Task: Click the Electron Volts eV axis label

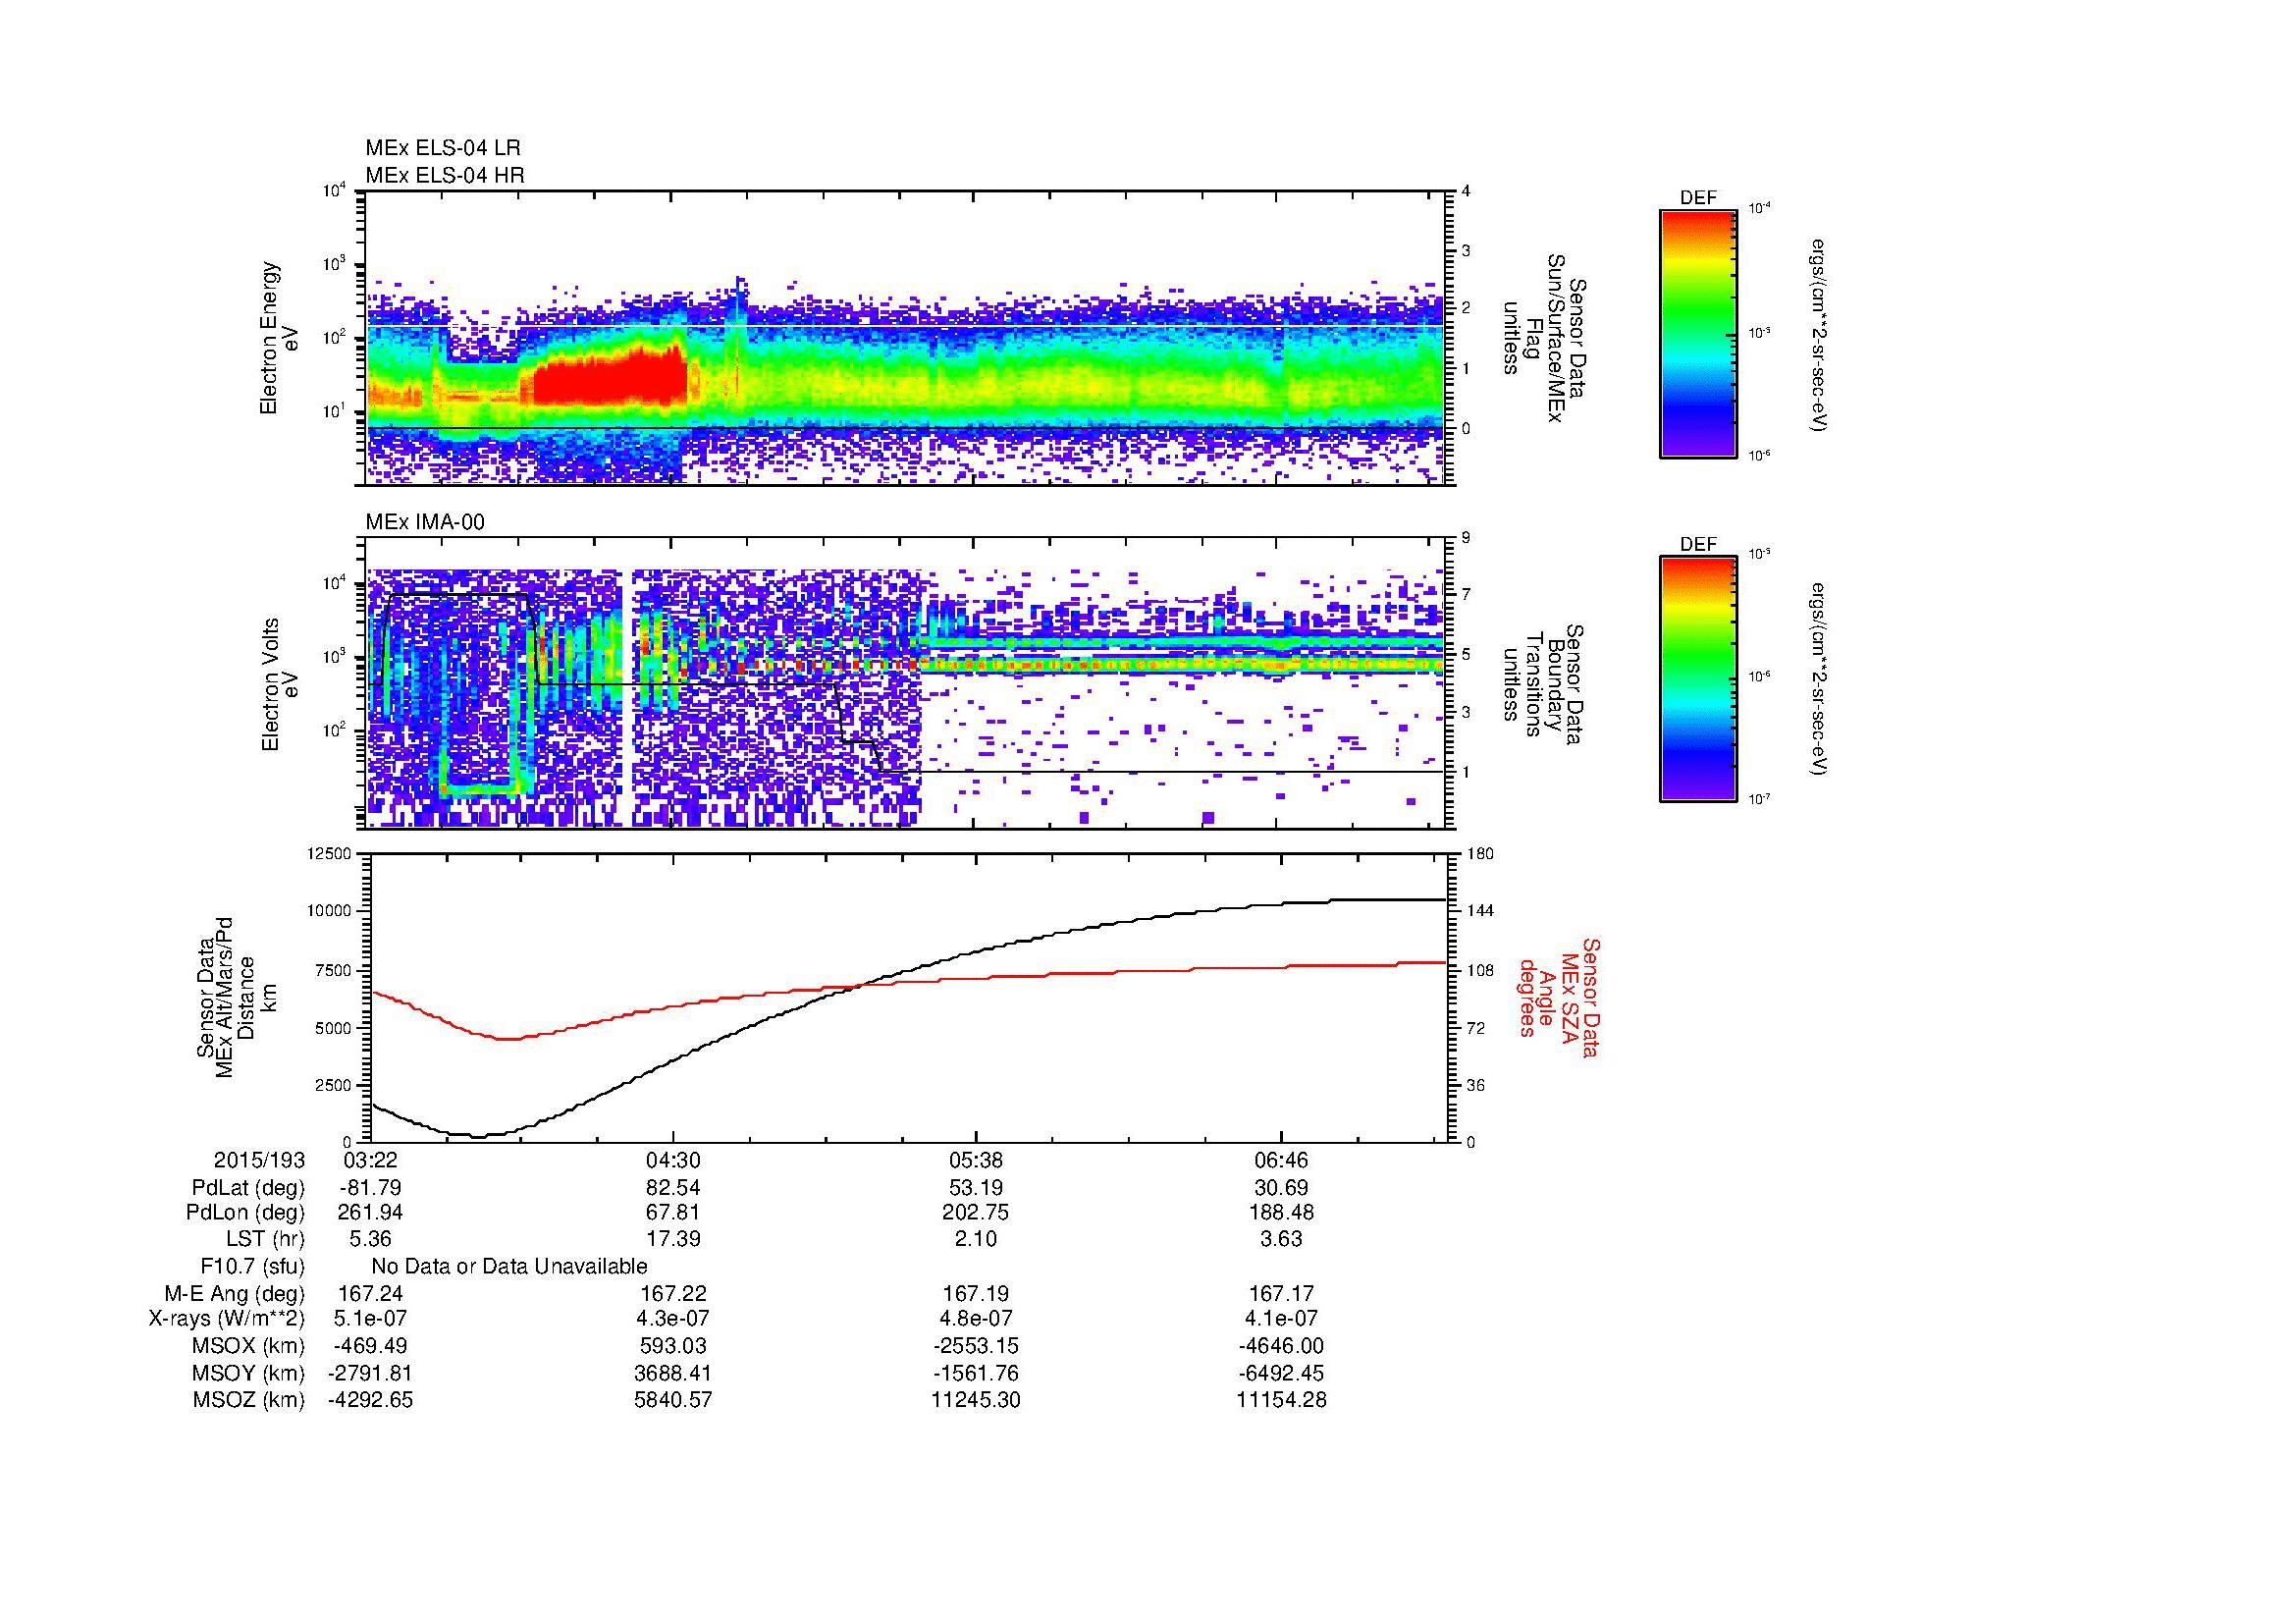Action: [x=280, y=684]
